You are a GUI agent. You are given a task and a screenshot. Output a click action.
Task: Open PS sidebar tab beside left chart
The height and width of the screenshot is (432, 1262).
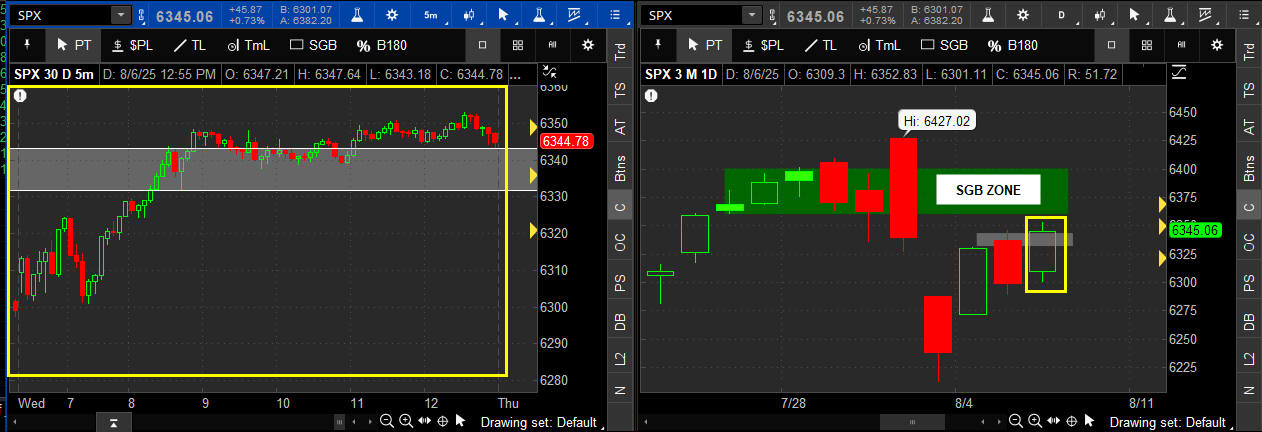click(x=620, y=281)
